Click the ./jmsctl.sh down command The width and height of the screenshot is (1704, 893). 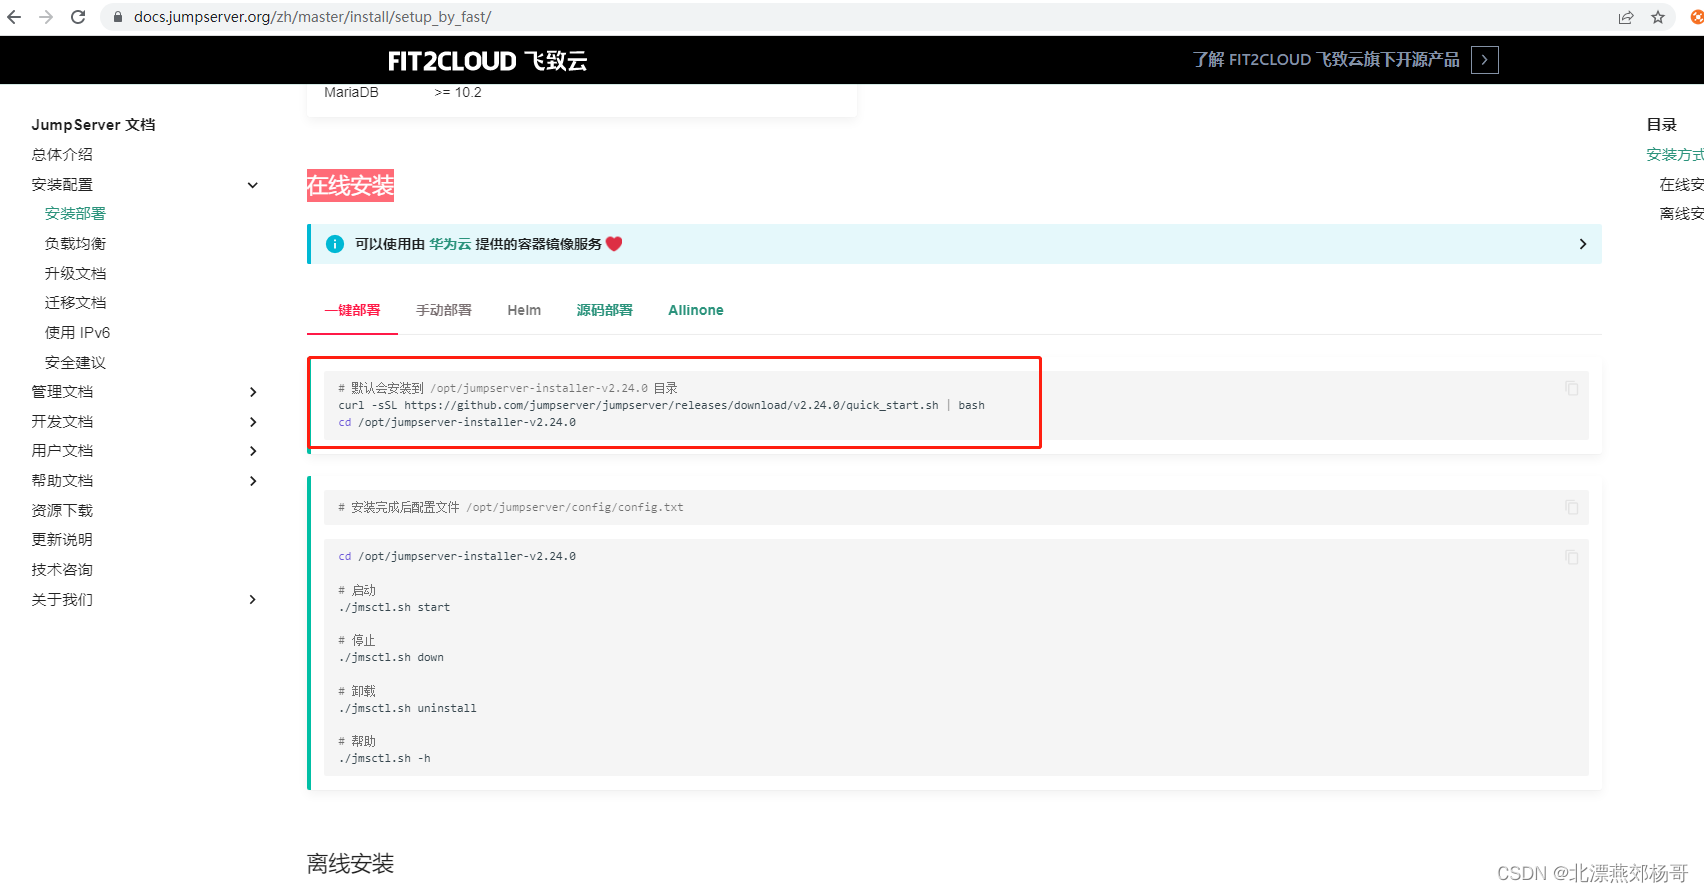pos(391,657)
